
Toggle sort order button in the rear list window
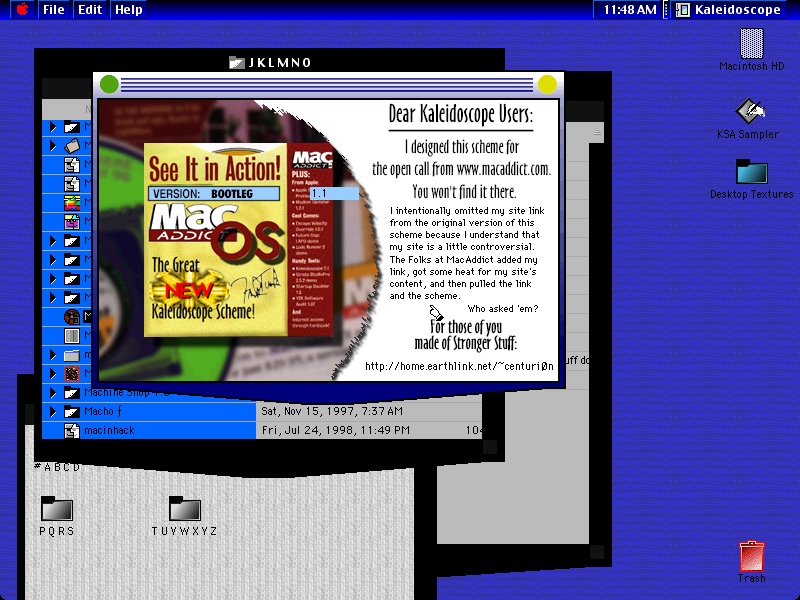tap(596, 132)
